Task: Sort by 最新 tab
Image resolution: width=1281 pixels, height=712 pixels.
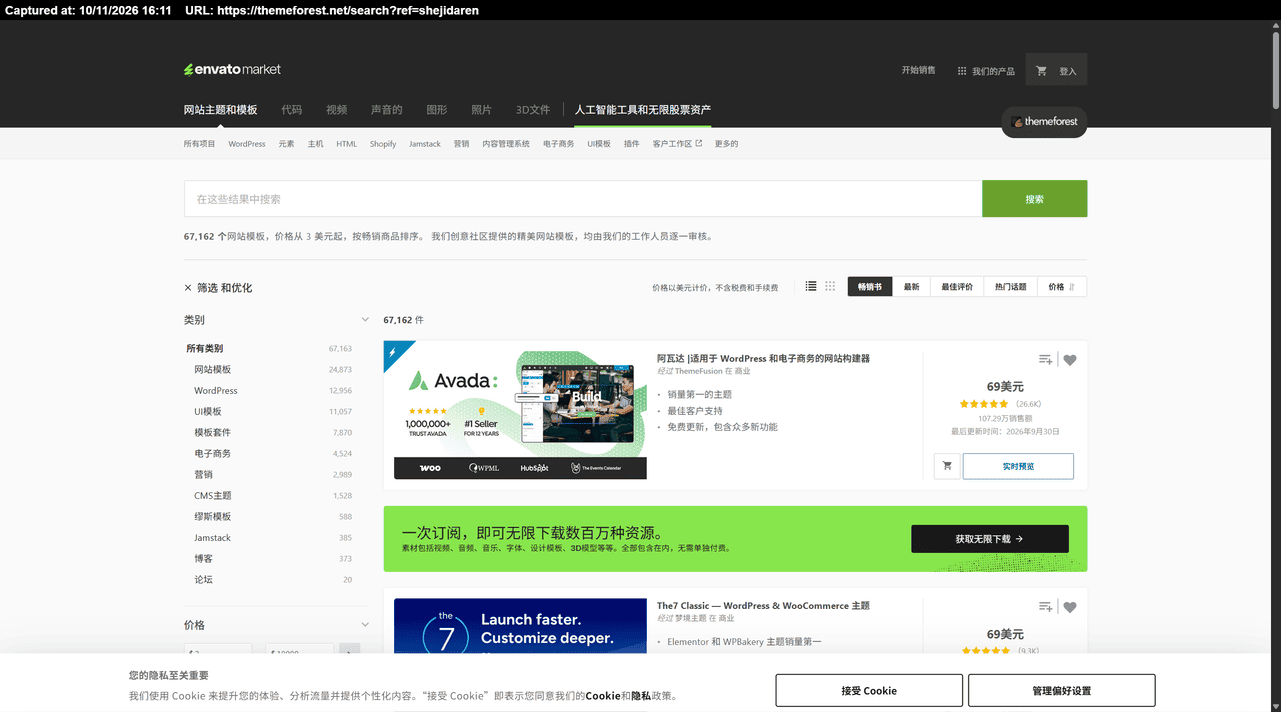Action: [x=912, y=287]
